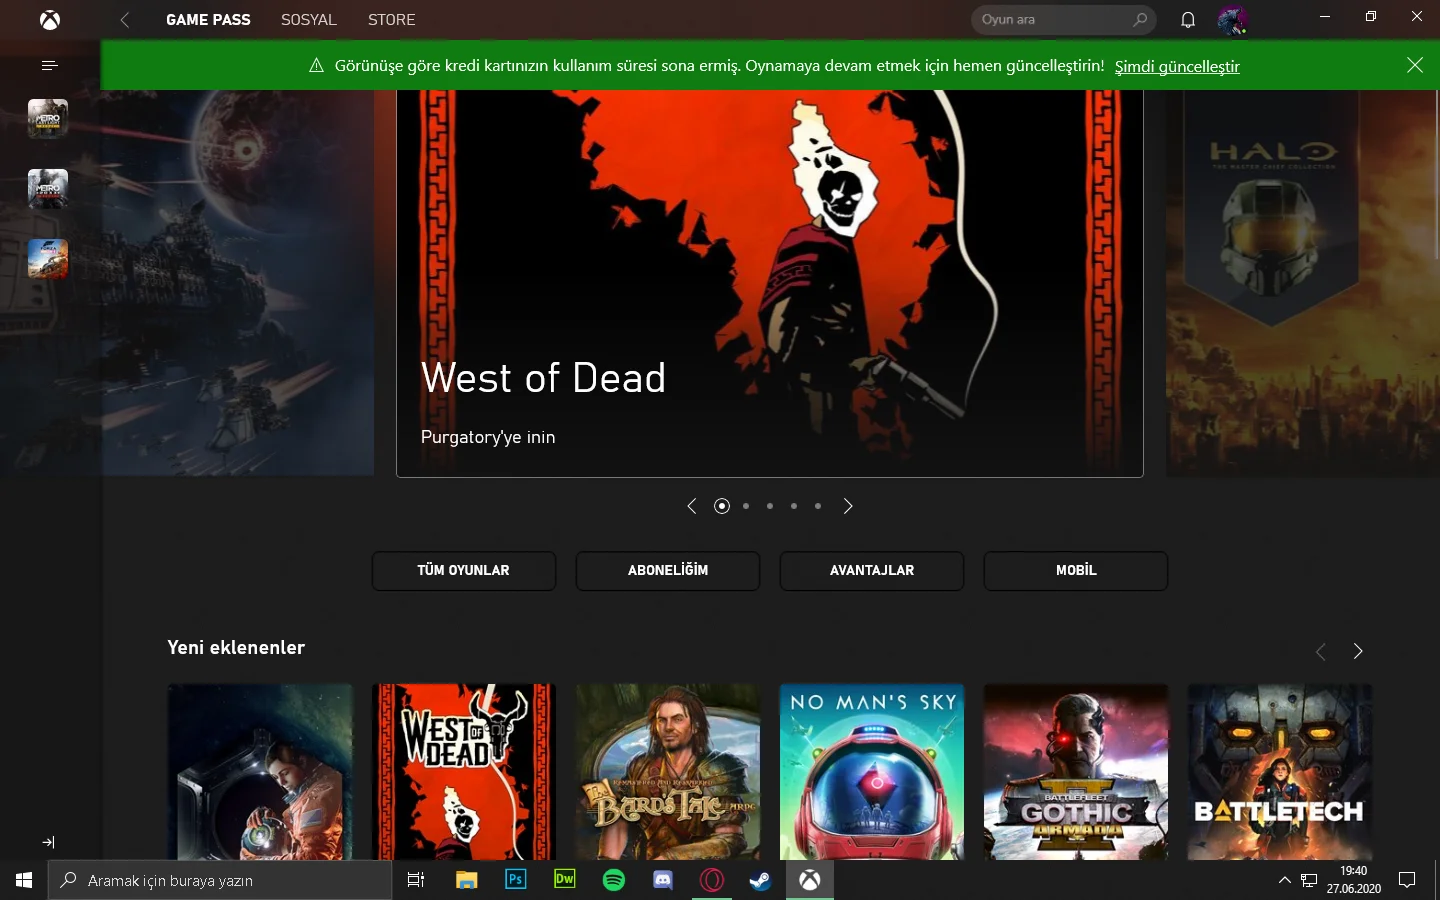The width and height of the screenshot is (1440, 900).
Task: Open Steam from the taskbar
Action: click(x=760, y=880)
